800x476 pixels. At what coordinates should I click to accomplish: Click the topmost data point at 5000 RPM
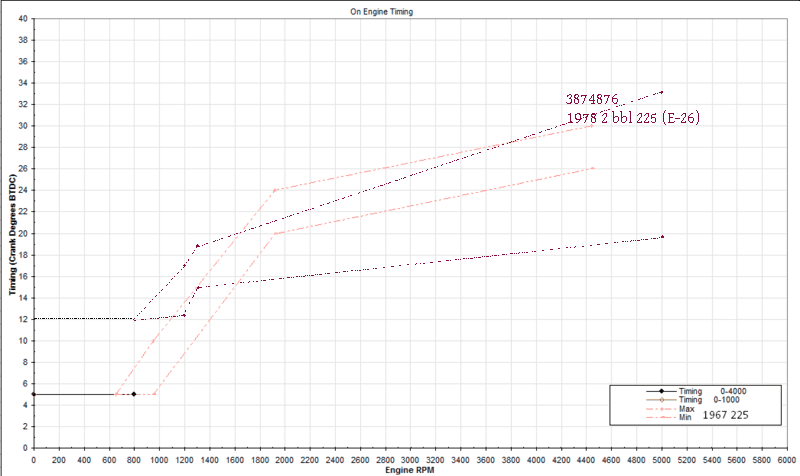(x=662, y=92)
